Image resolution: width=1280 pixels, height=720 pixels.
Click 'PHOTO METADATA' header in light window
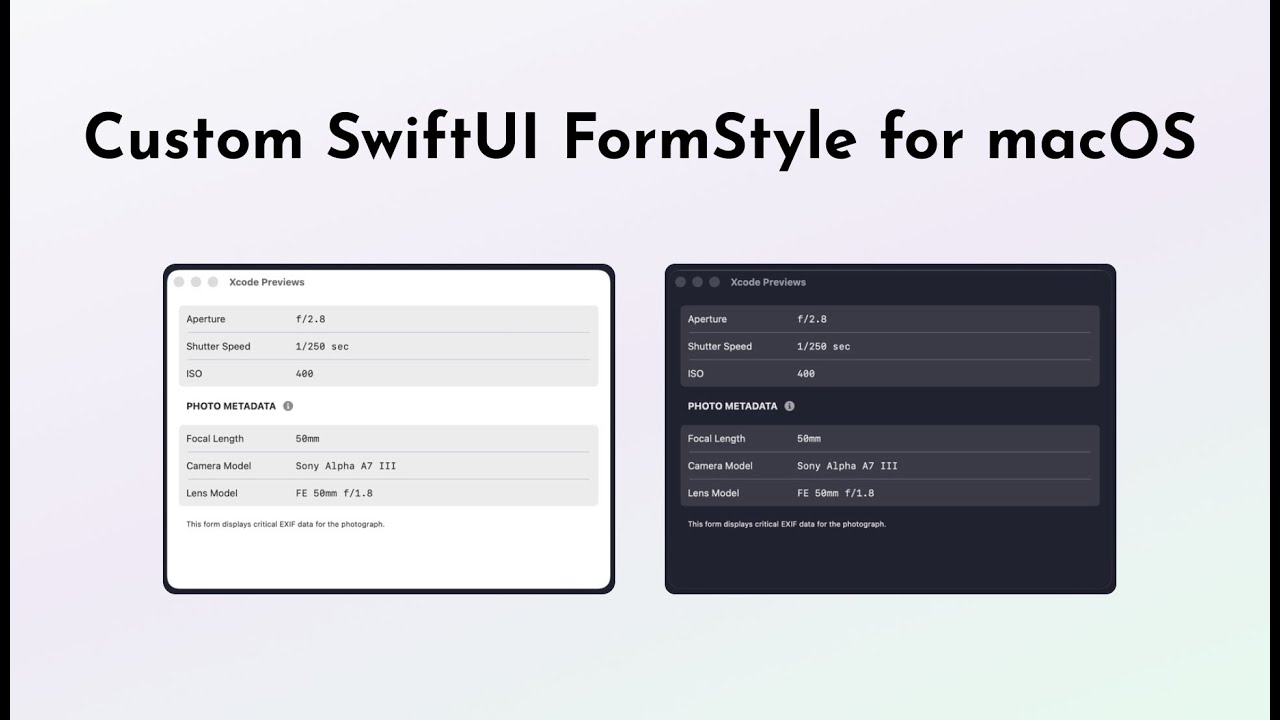(231, 406)
